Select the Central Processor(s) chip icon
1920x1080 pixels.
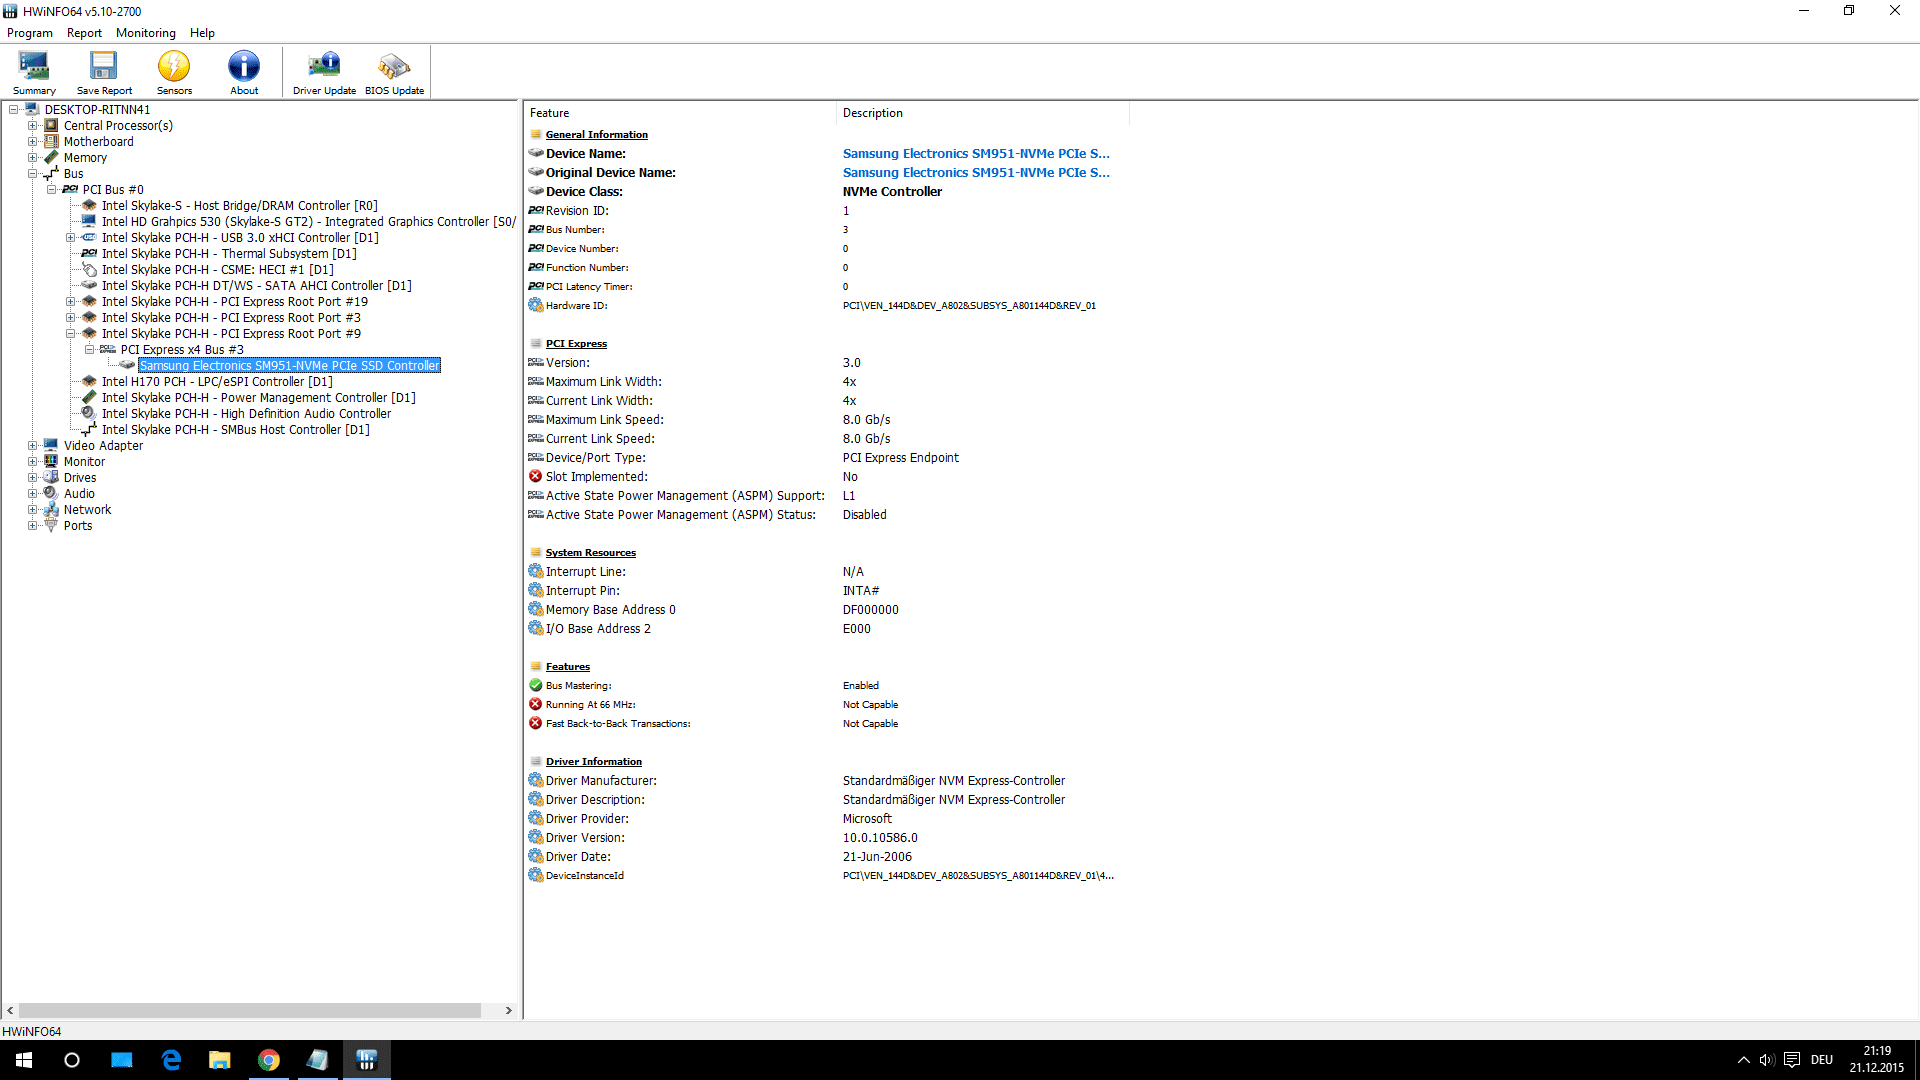[51, 126]
